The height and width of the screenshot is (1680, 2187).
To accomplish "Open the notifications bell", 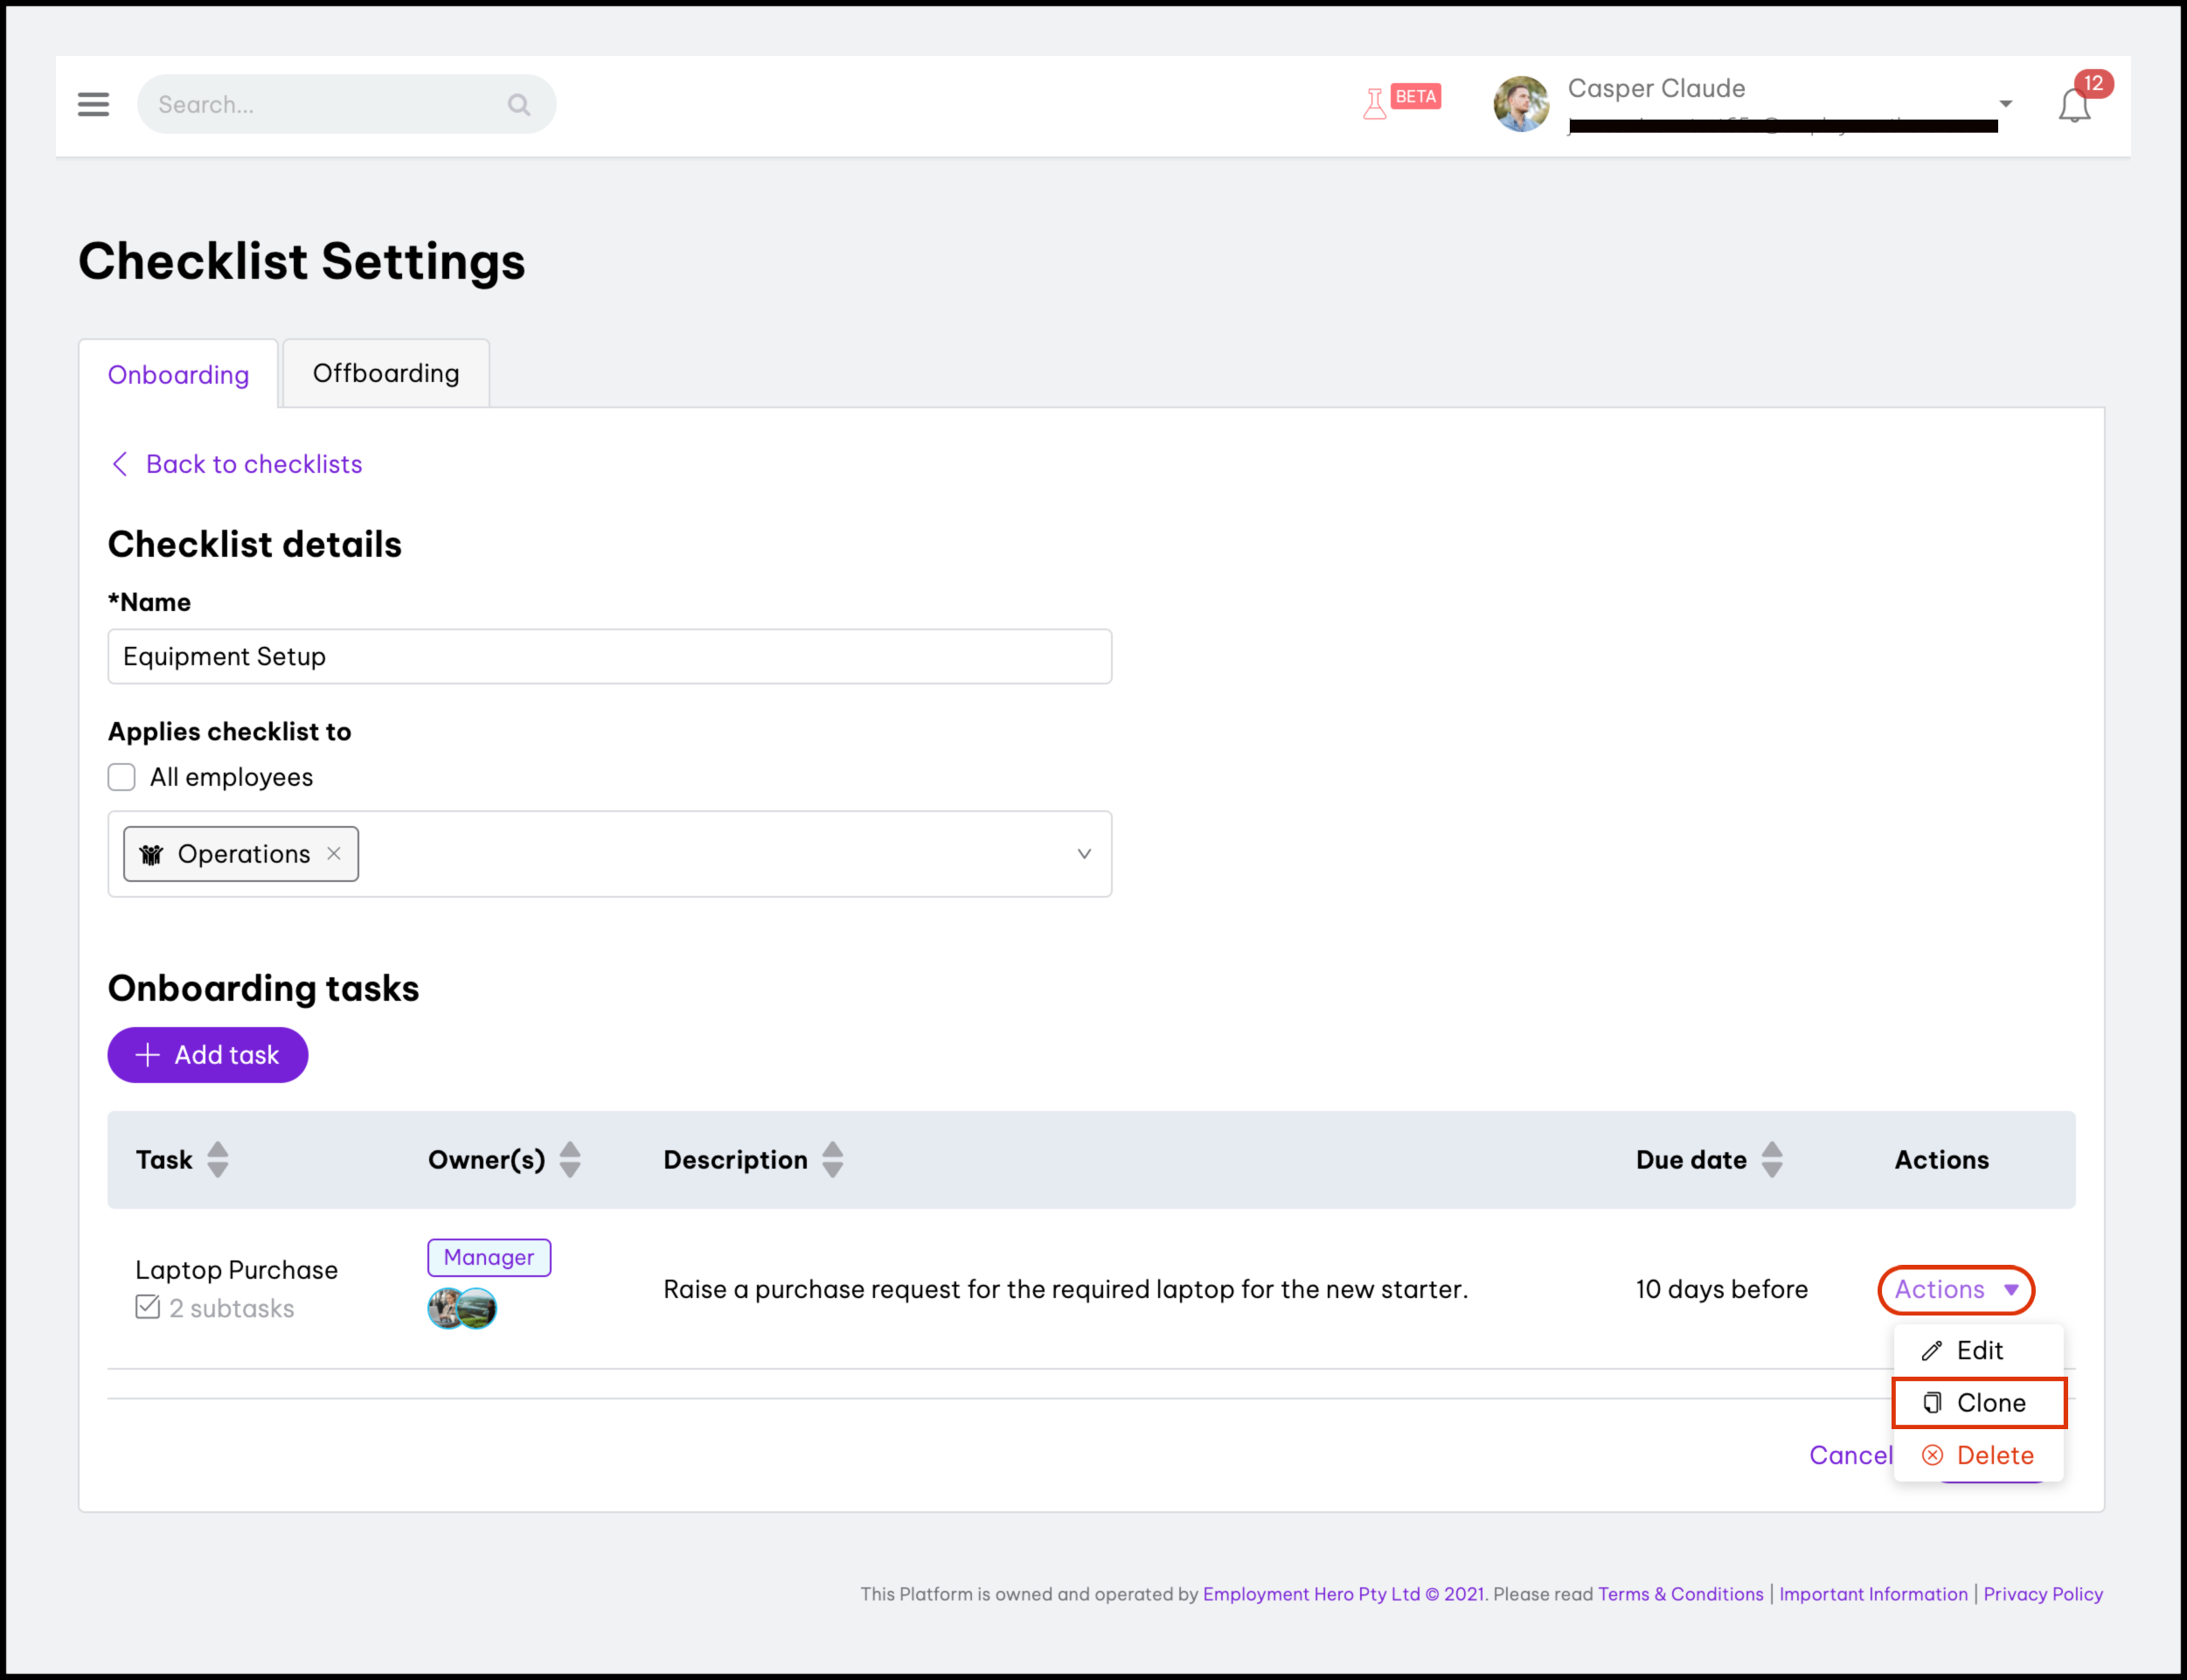I will pyautogui.click(x=2074, y=105).
